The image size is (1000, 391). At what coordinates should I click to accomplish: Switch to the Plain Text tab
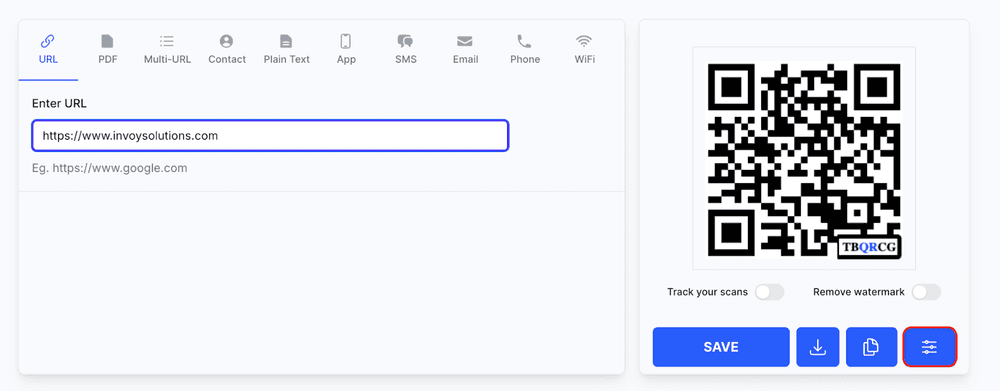point(286,50)
